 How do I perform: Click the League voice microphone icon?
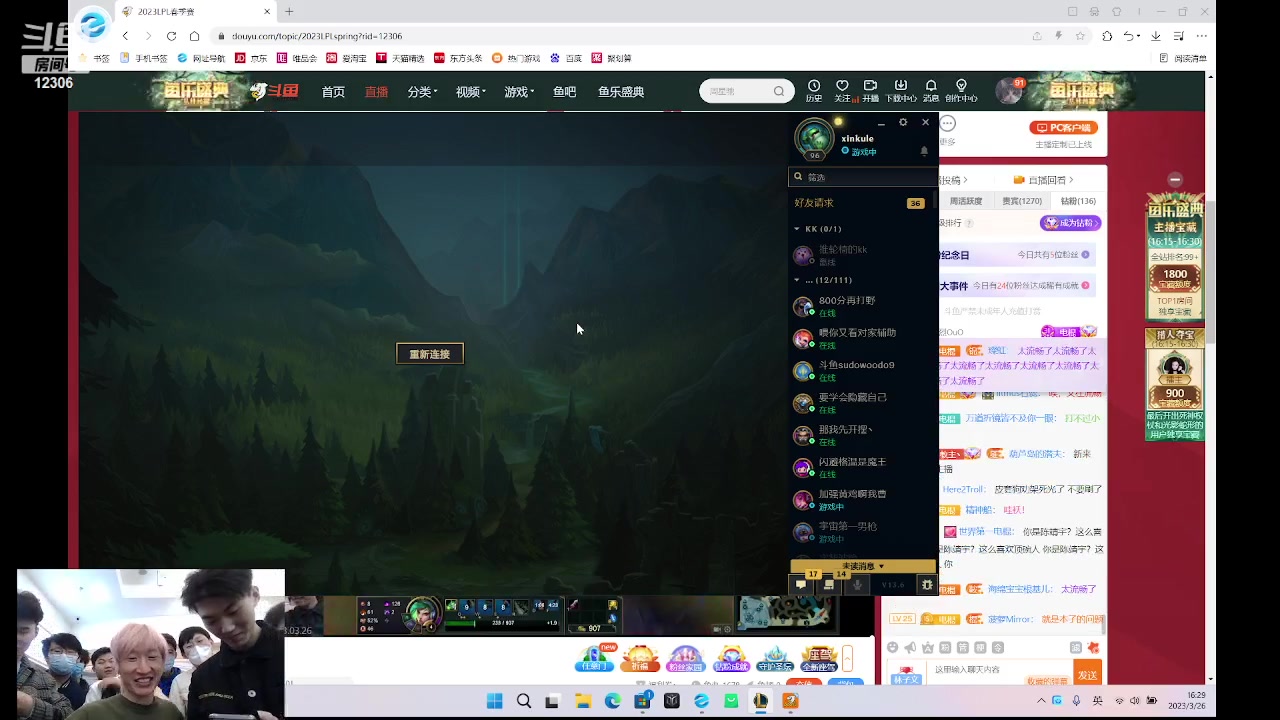click(857, 585)
